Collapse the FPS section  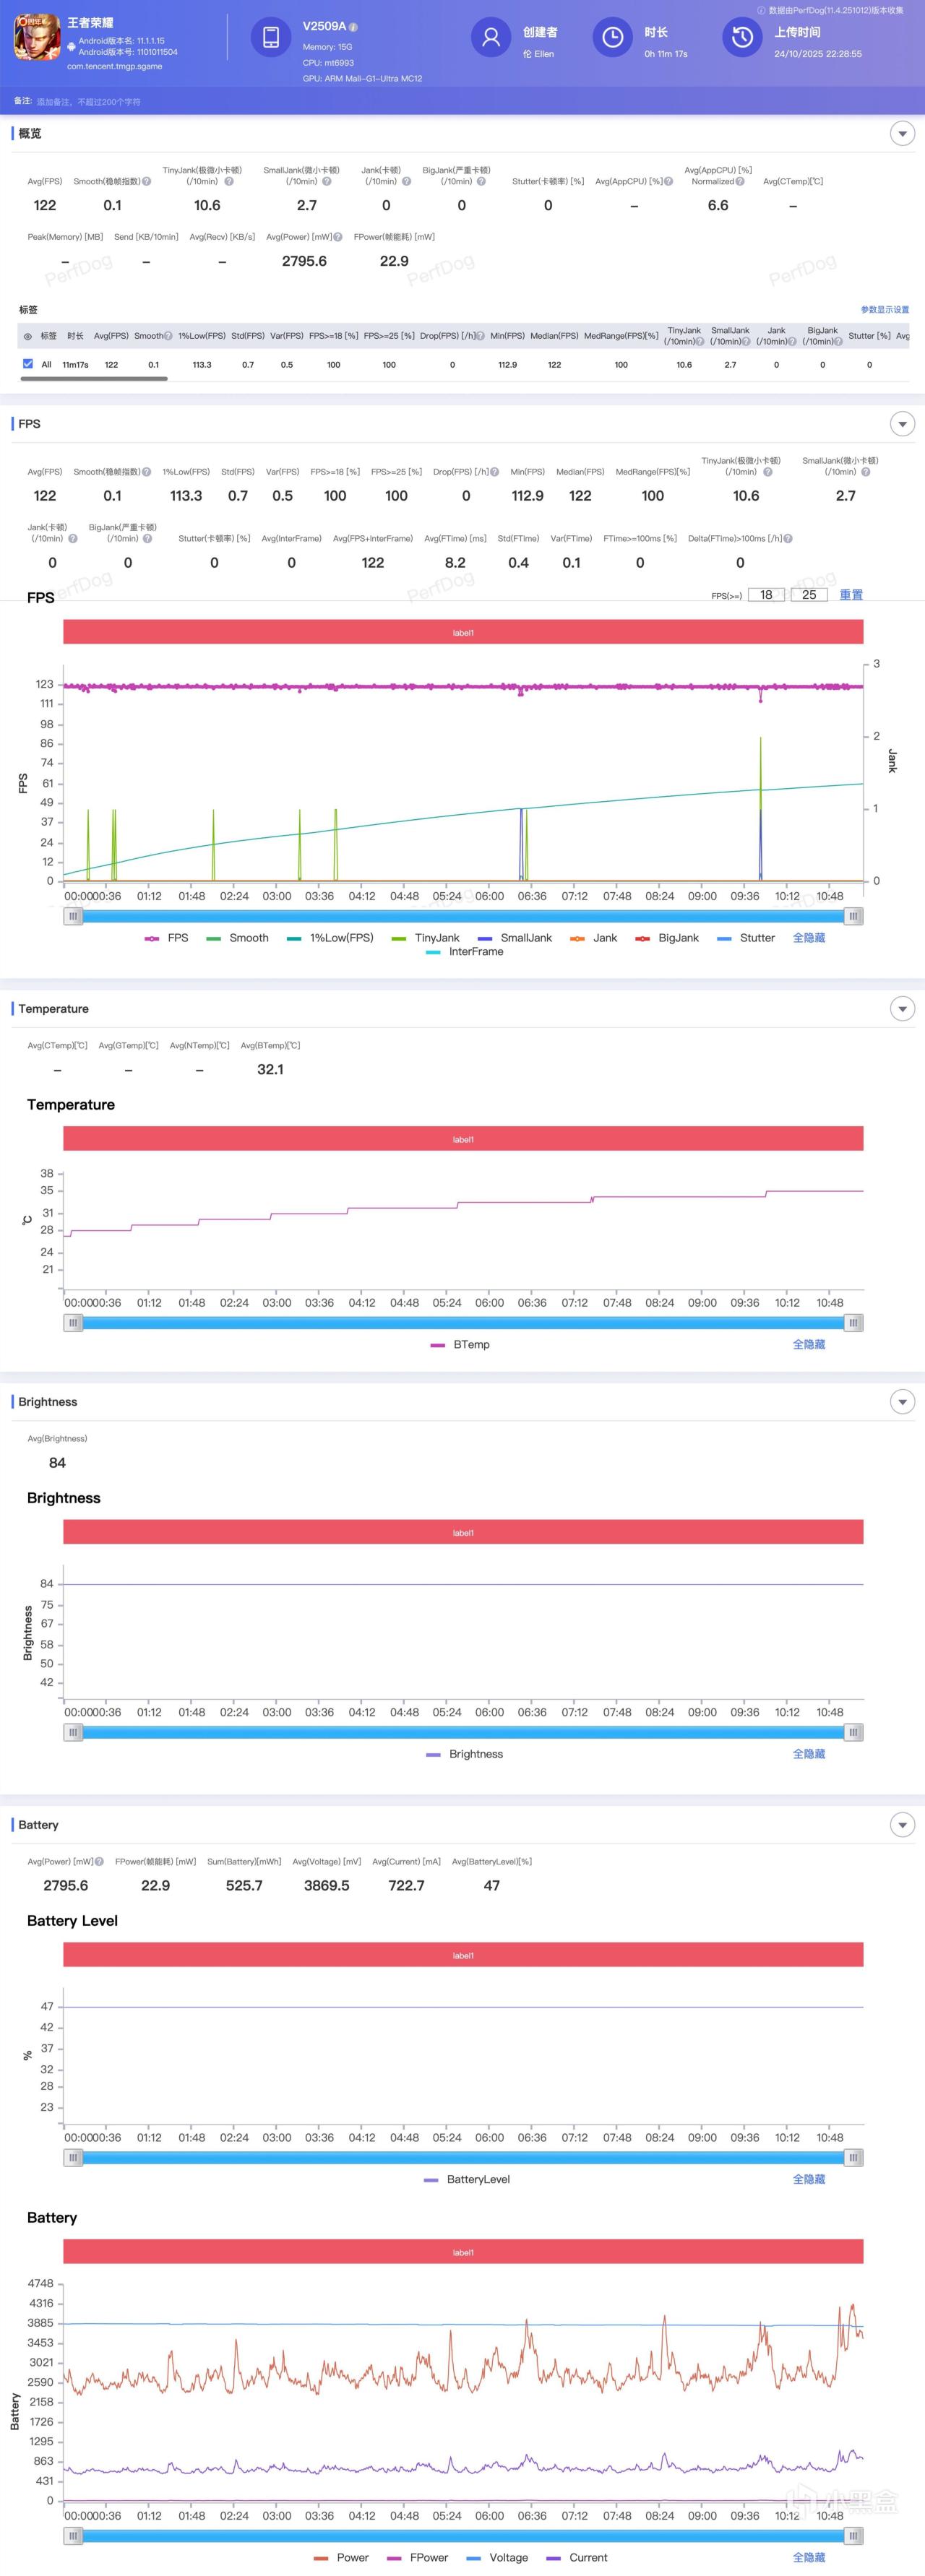[902, 424]
